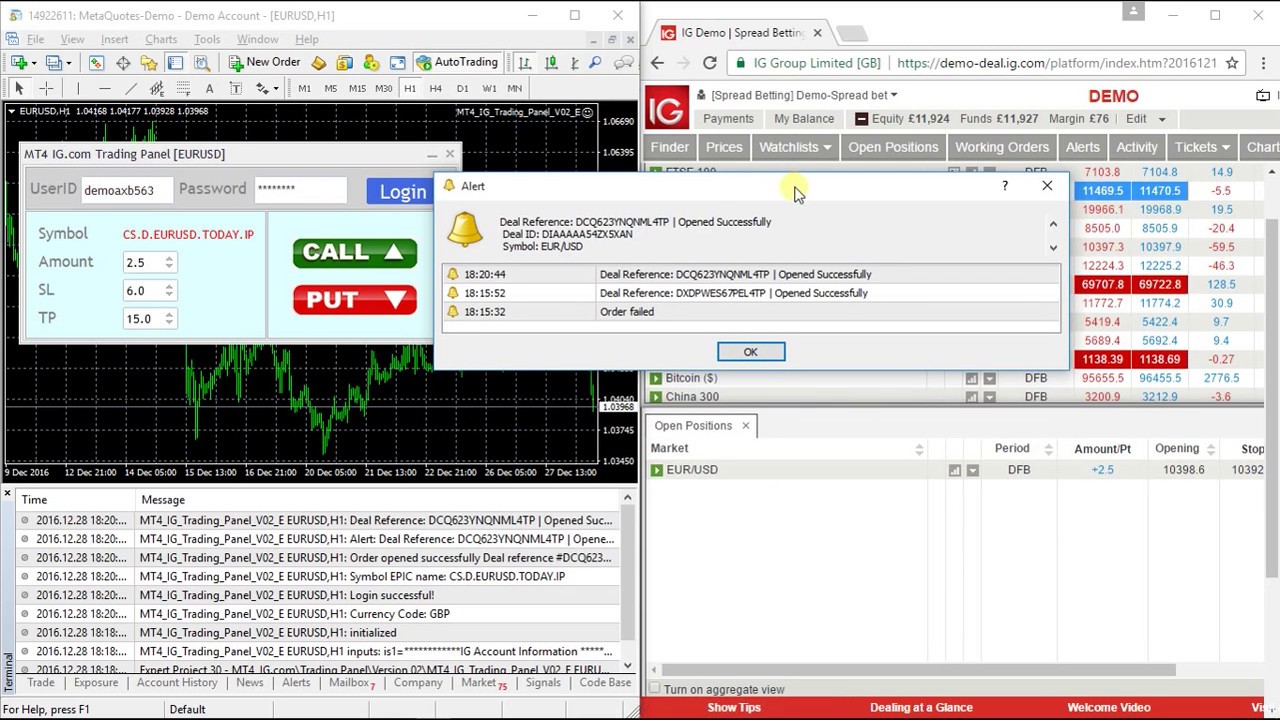This screenshot has width=1280, height=720.
Task: Switch chart timeframe to M1
Action: click(x=304, y=88)
